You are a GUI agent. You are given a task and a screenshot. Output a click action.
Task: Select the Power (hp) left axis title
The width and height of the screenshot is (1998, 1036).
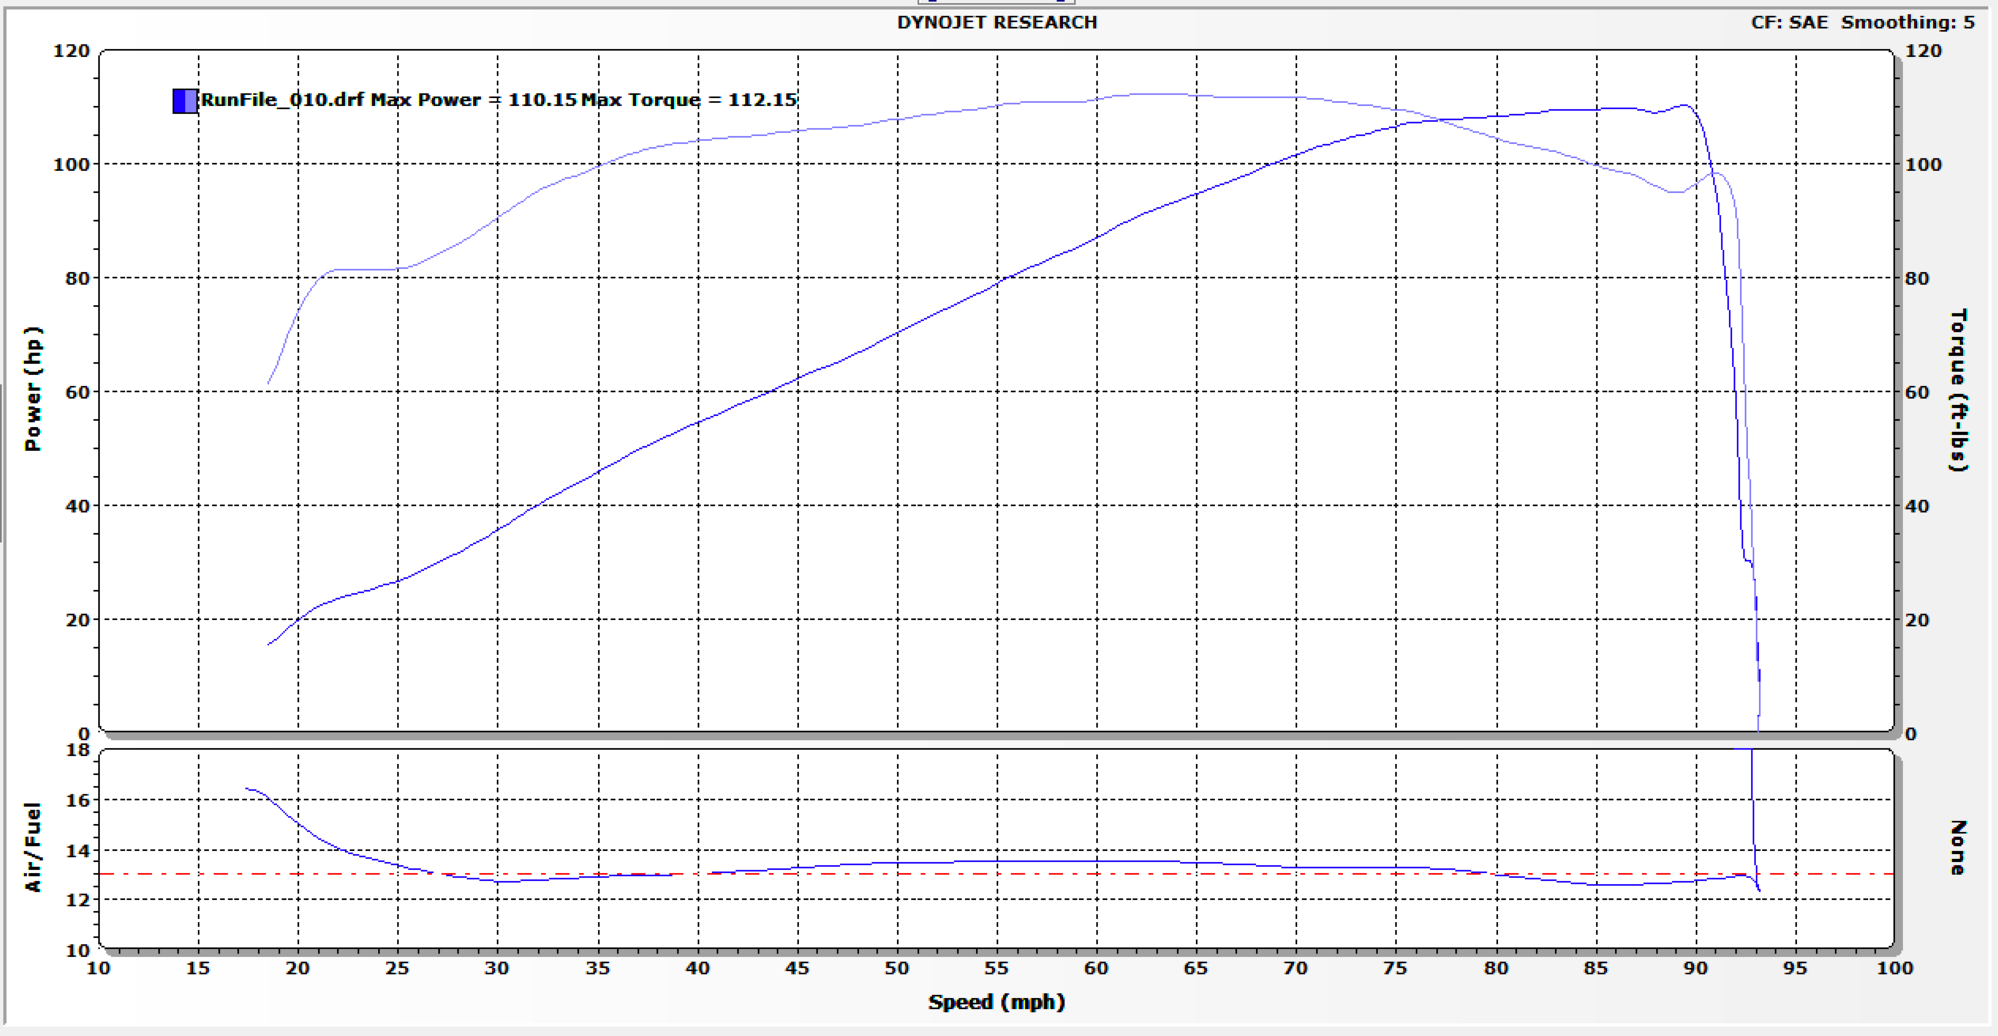[33, 389]
